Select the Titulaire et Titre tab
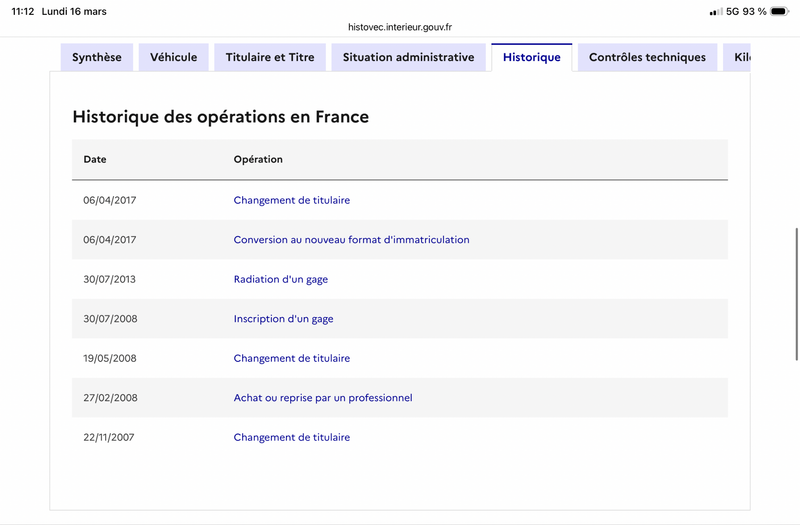 (x=270, y=58)
